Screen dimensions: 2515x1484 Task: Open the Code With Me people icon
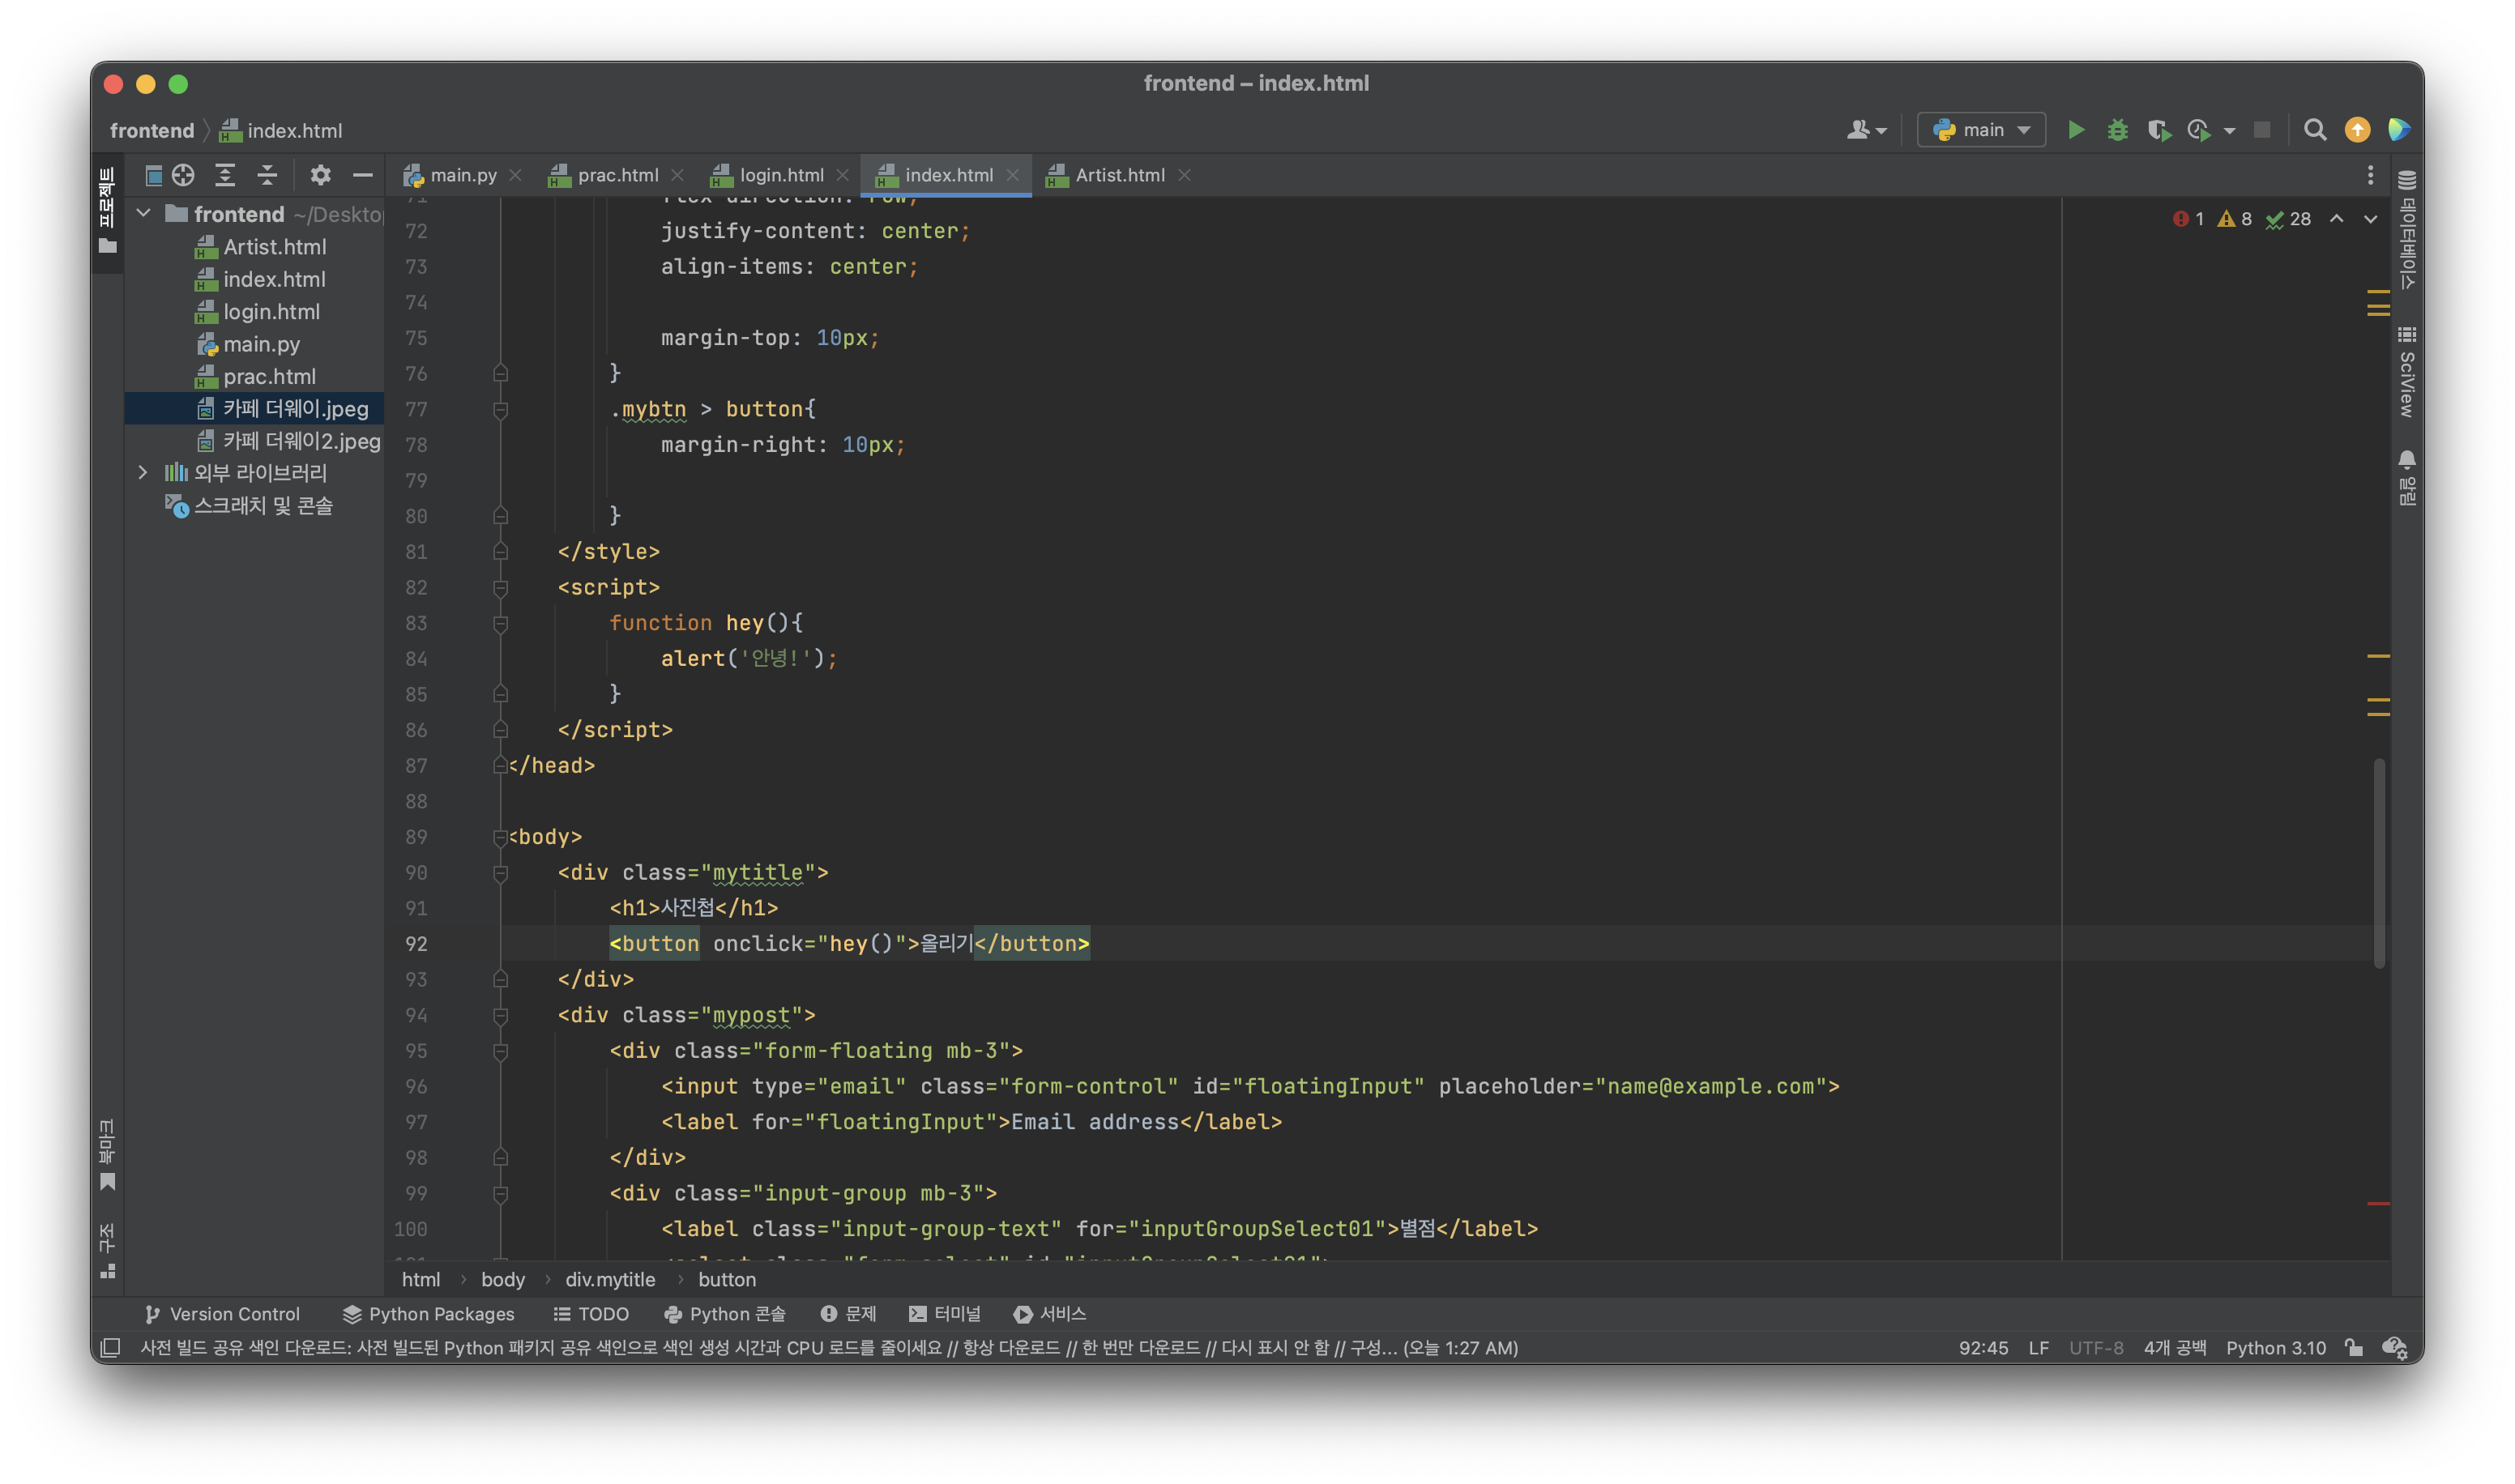pyautogui.click(x=1858, y=130)
